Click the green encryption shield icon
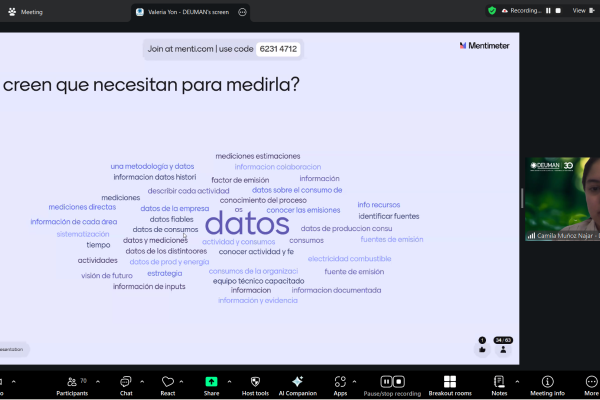The width and height of the screenshot is (600, 400). pyautogui.click(x=492, y=11)
